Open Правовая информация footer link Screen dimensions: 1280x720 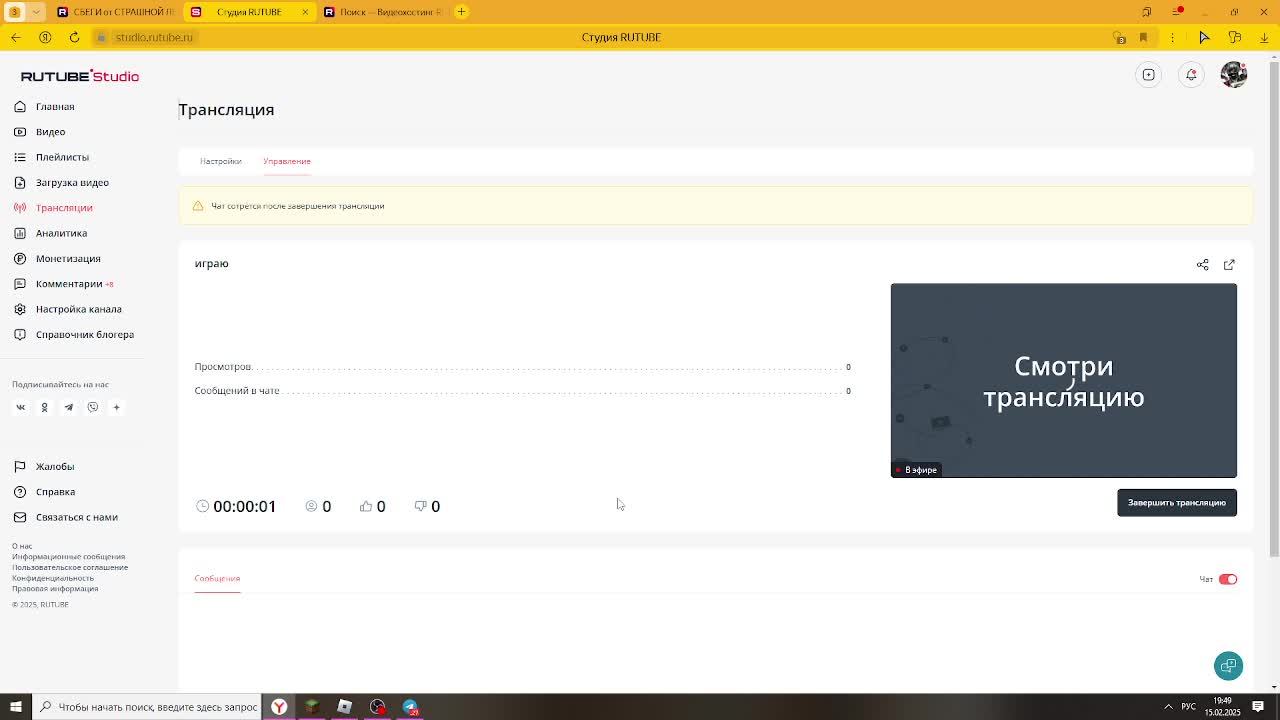[55, 589]
